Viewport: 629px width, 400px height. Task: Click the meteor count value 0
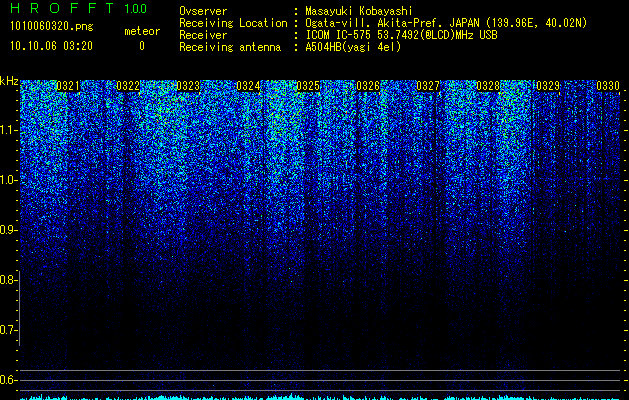142,46
